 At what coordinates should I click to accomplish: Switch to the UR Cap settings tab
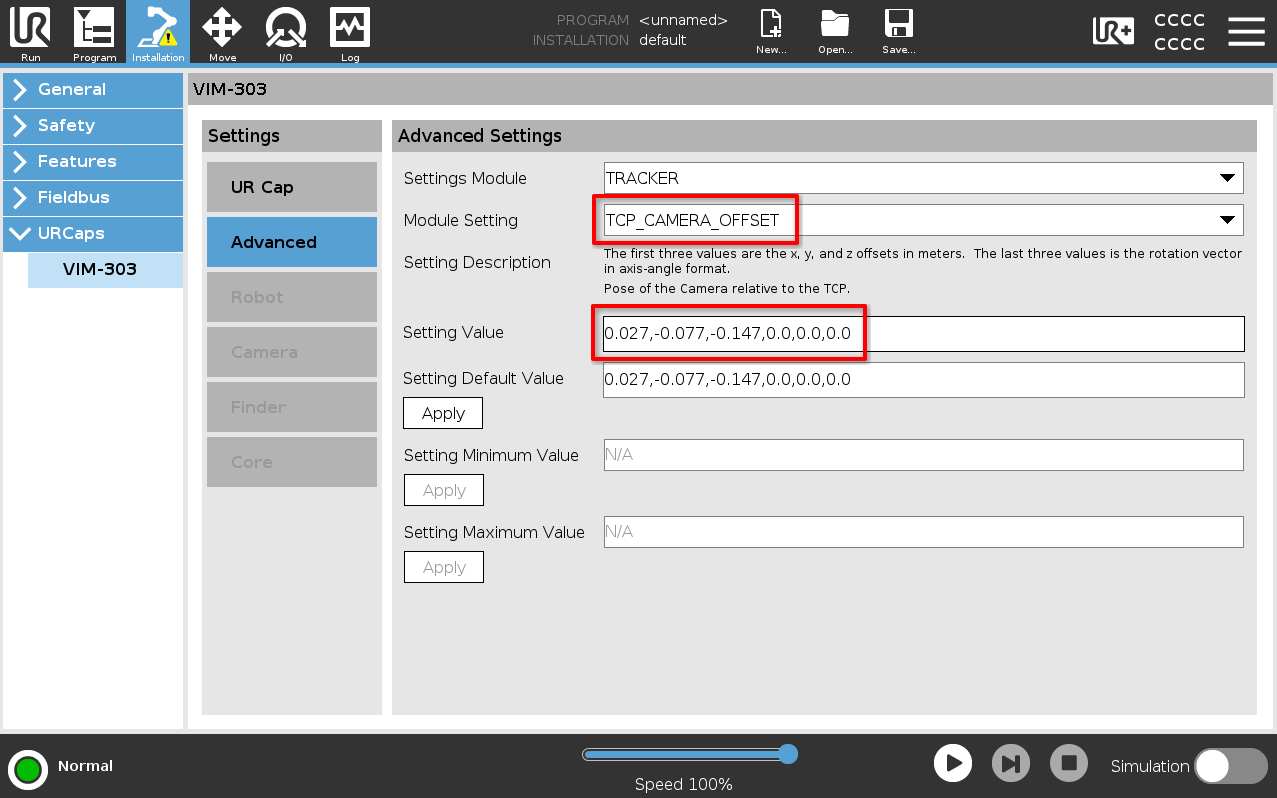pos(292,187)
